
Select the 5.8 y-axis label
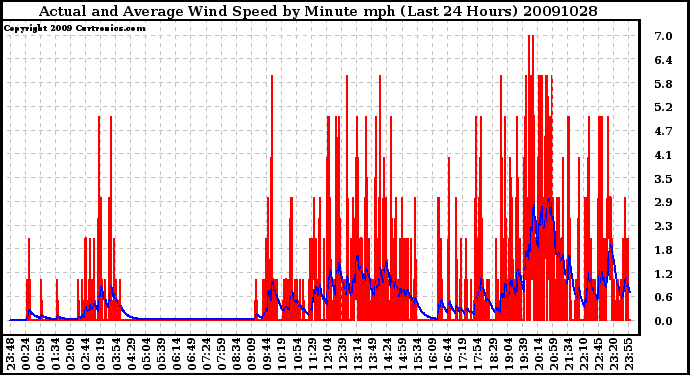coord(663,84)
